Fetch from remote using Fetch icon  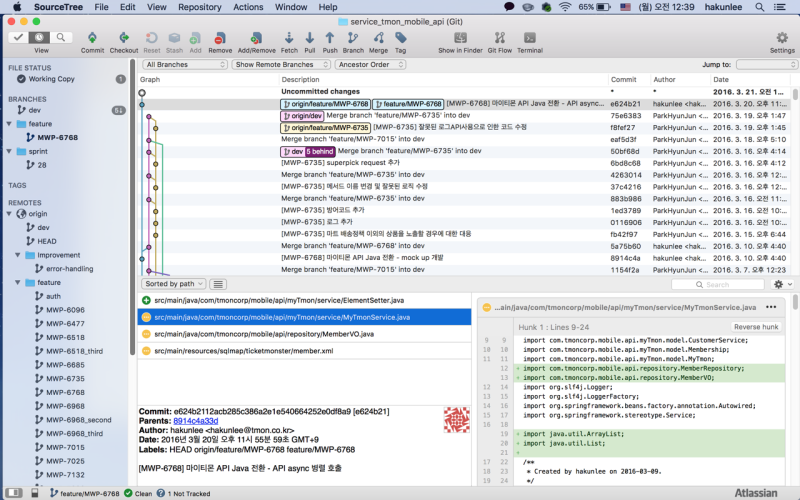click(x=289, y=38)
